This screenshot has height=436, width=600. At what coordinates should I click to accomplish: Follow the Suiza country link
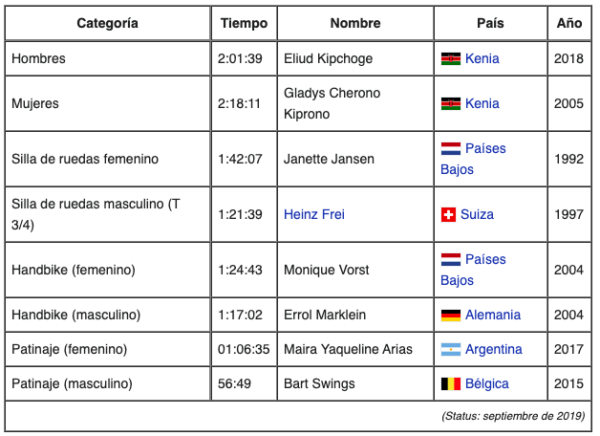478,214
